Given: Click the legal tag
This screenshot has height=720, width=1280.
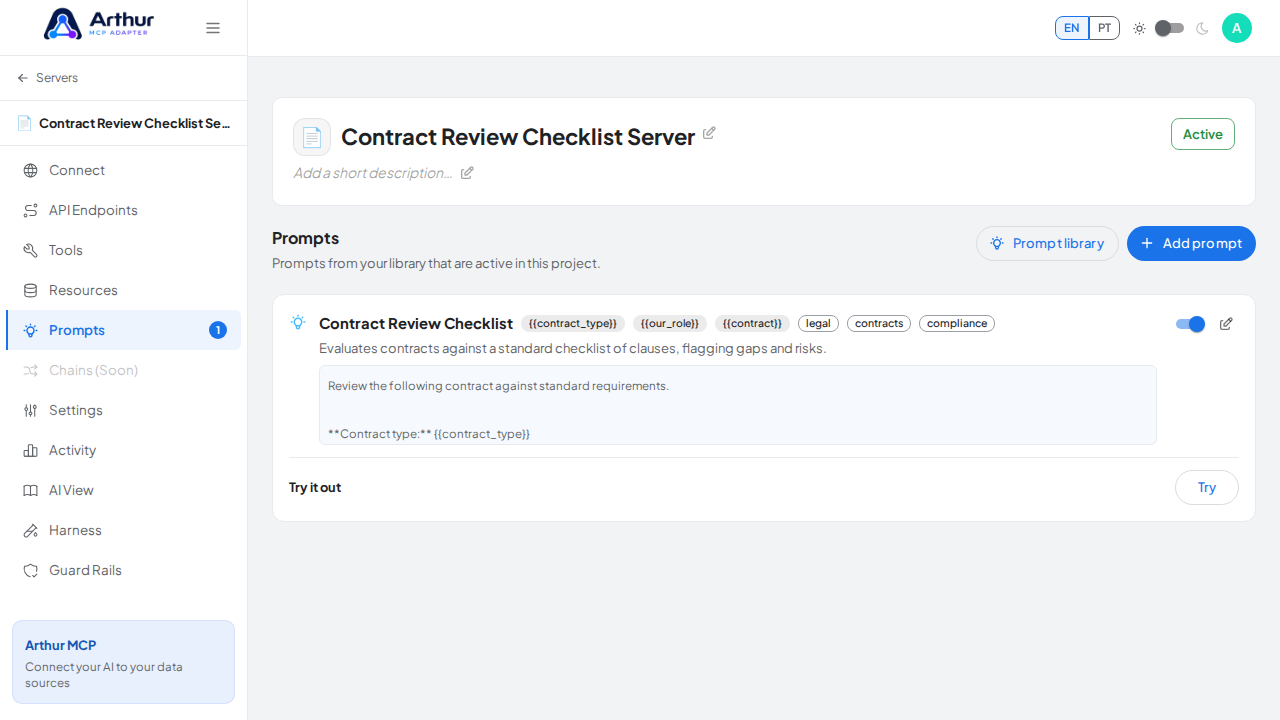Looking at the screenshot, I should [x=818, y=323].
